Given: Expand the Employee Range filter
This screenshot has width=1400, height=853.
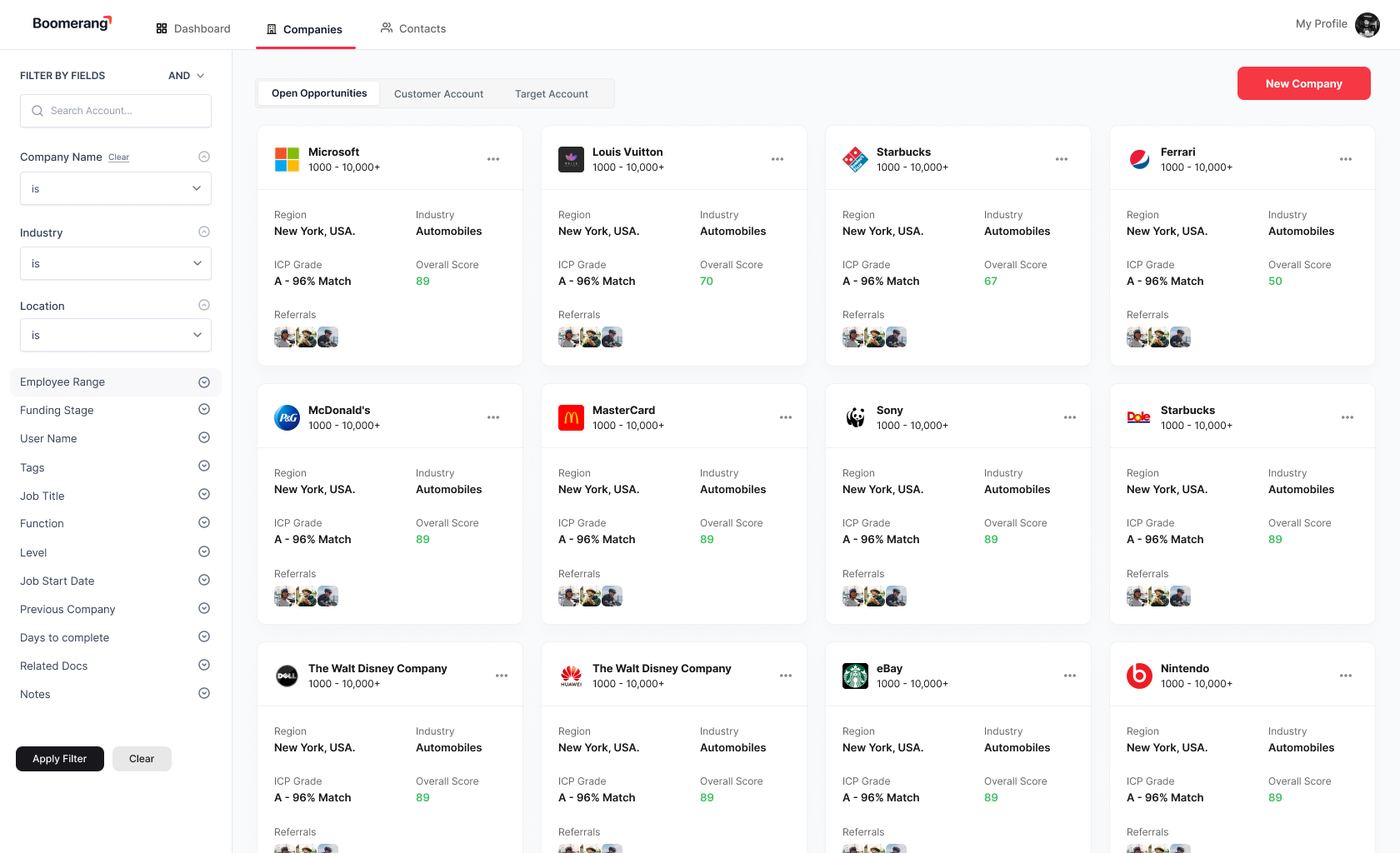Looking at the screenshot, I should 204,382.
